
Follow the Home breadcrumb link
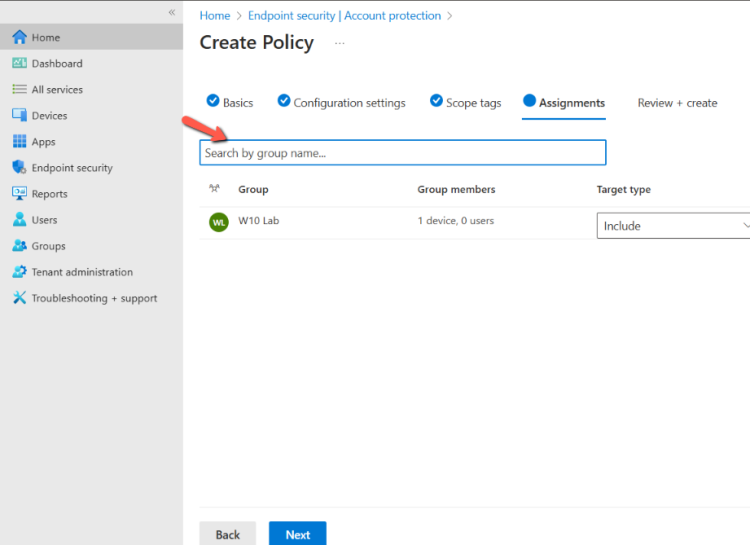click(215, 16)
